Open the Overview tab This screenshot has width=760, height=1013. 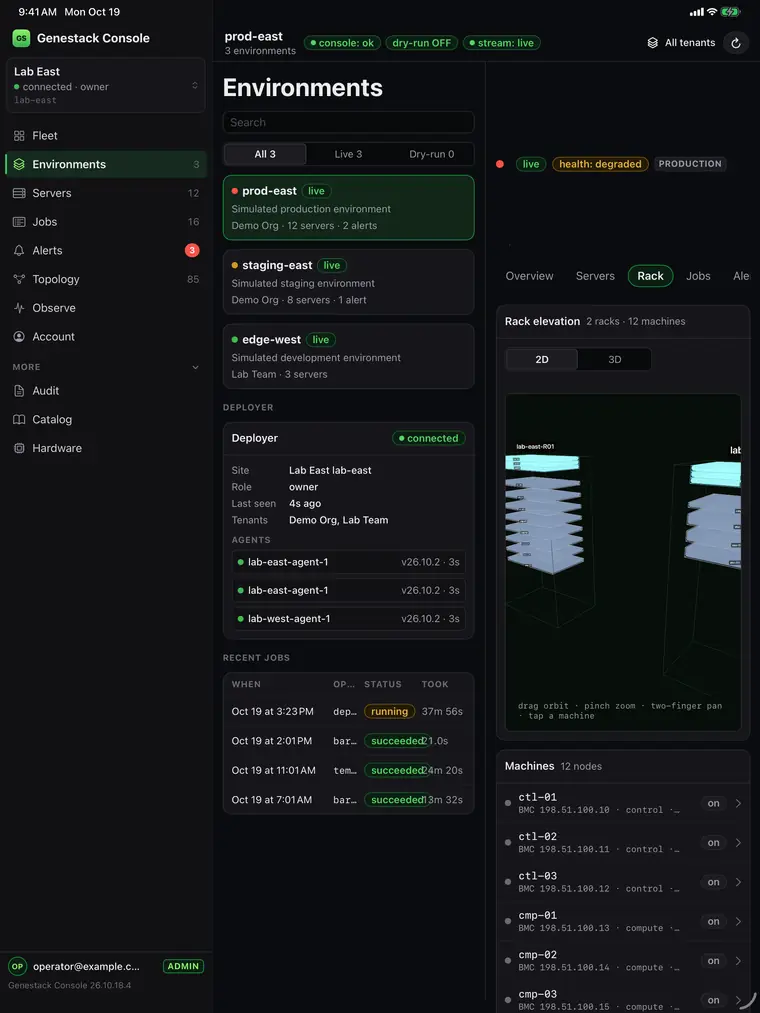(x=529, y=276)
